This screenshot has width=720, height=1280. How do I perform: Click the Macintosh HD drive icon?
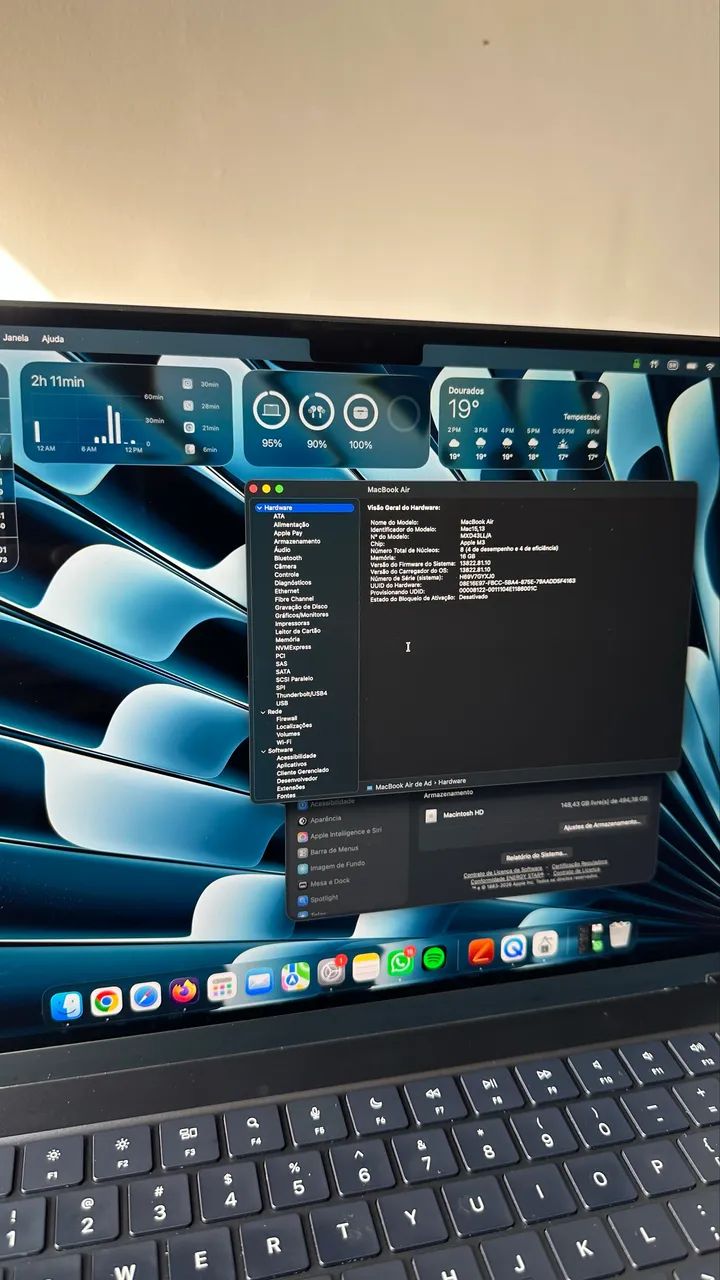tap(431, 816)
